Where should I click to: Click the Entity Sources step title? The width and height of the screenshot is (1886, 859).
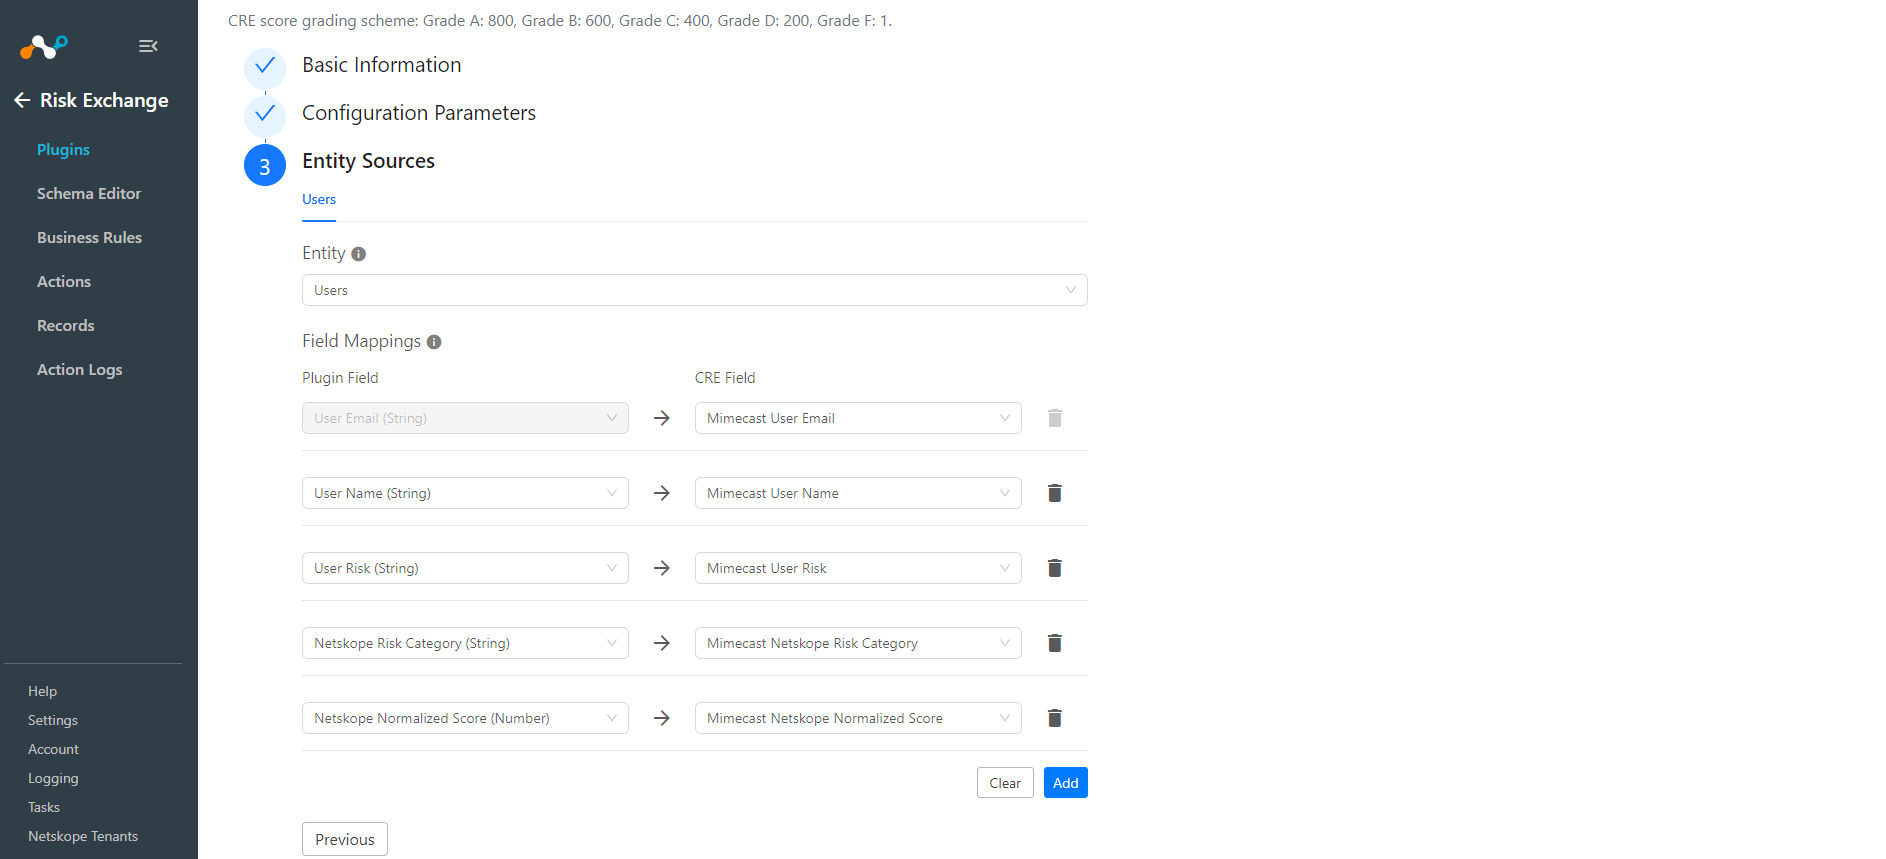(x=368, y=161)
